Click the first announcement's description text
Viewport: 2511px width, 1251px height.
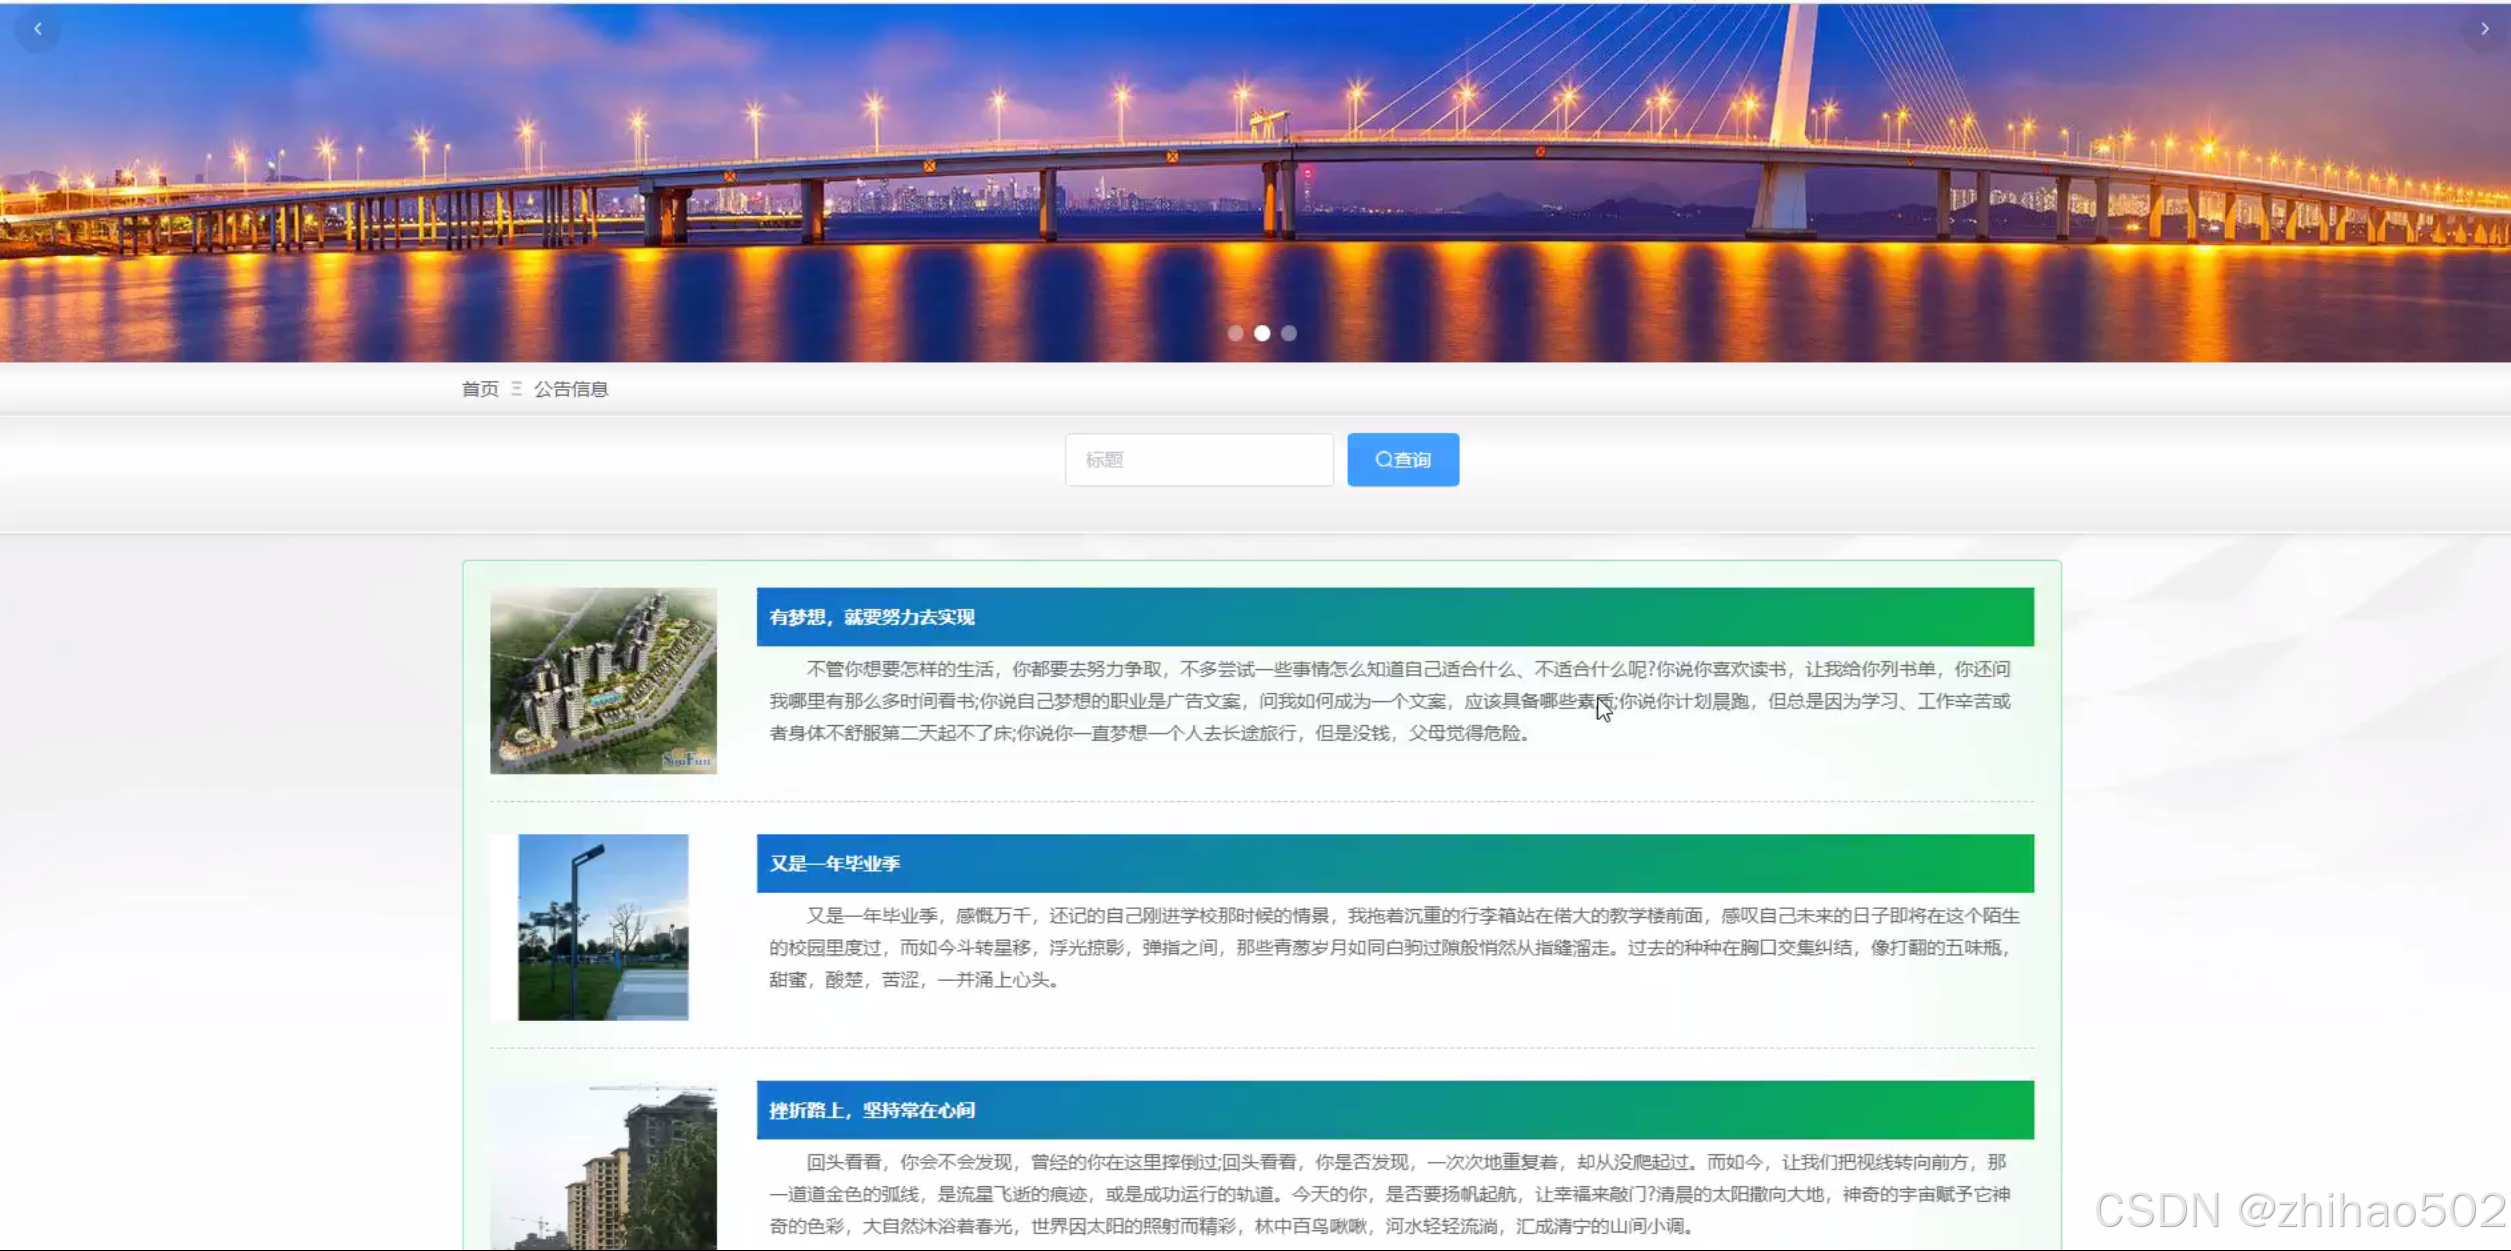[x=1390, y=701]
